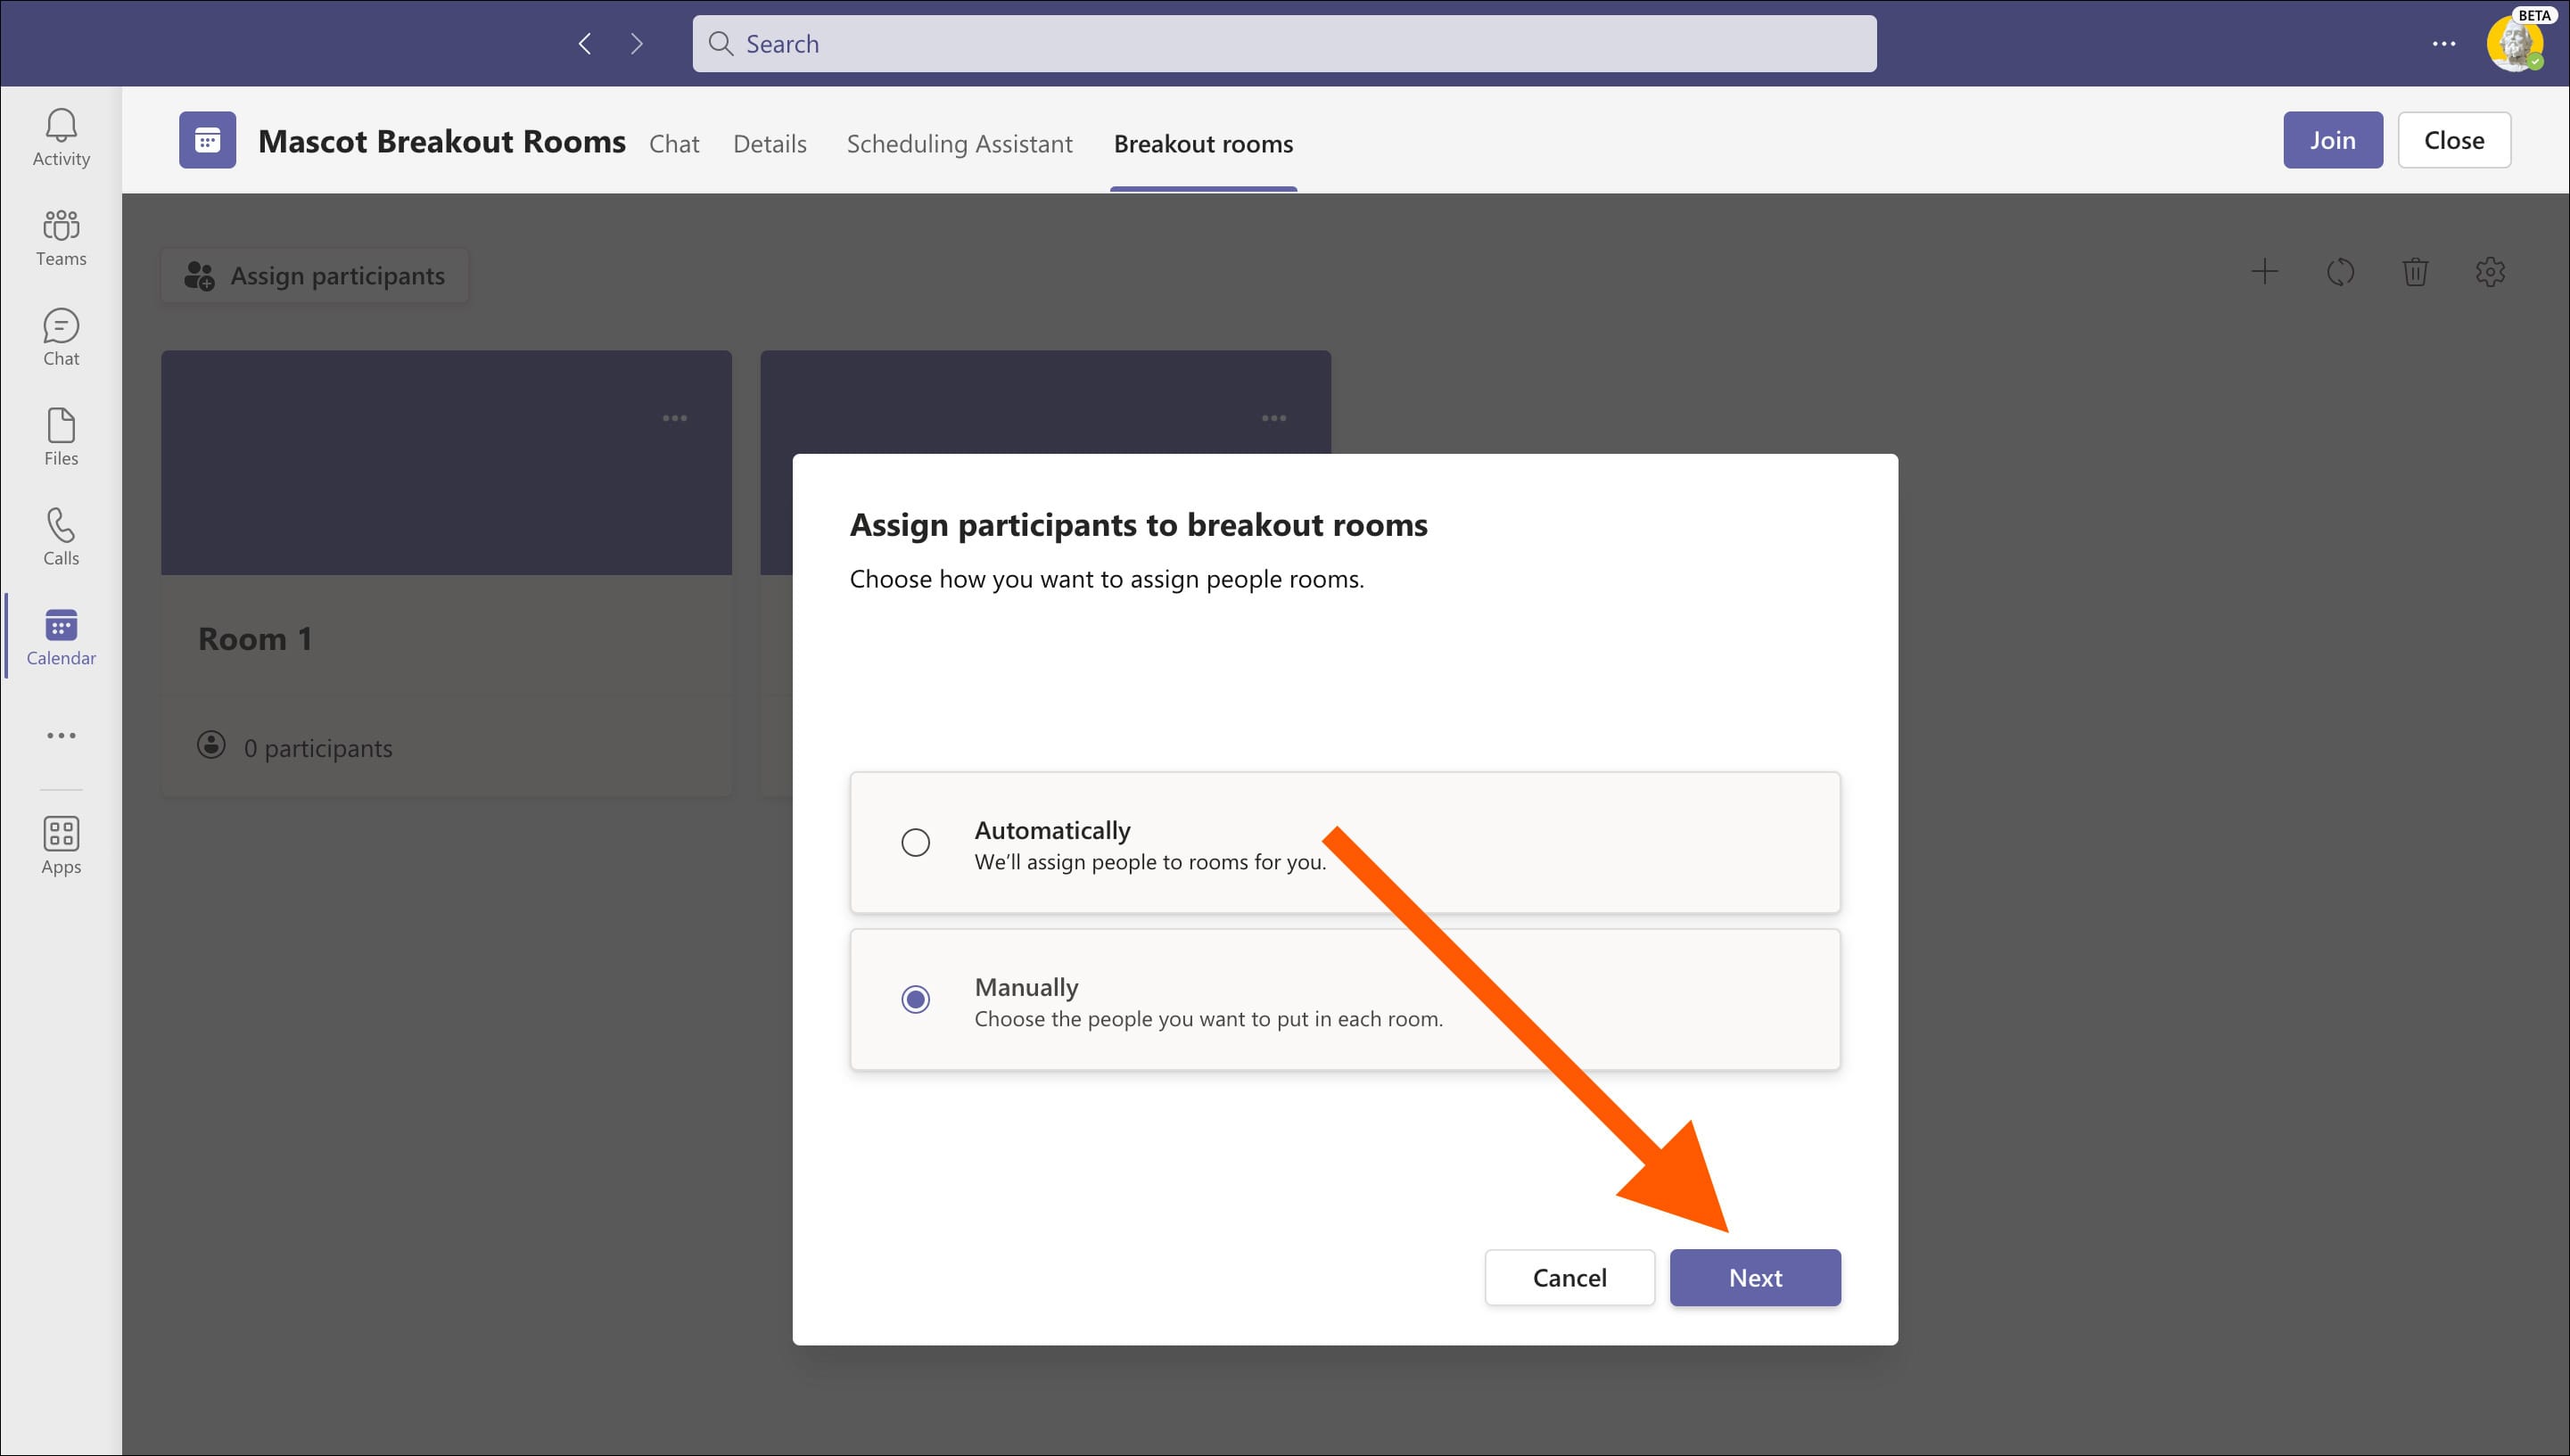Switch to the Details tab

(769, 144)
